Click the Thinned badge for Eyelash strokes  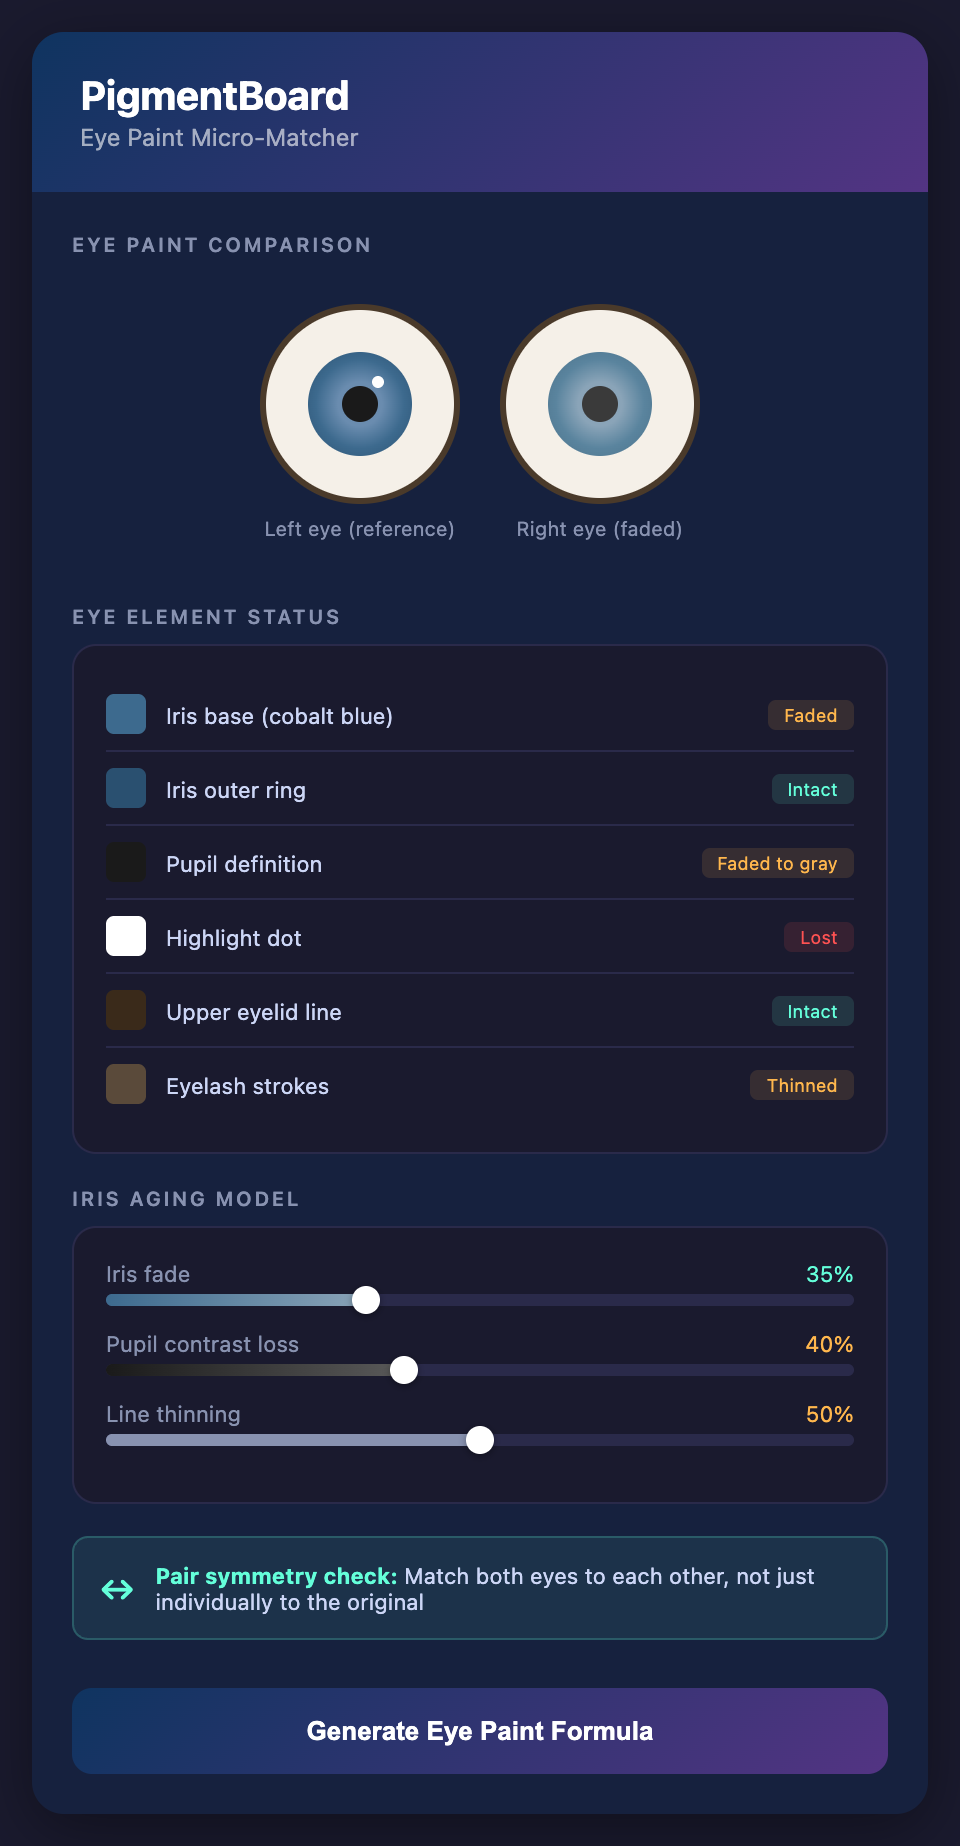coord(801,1085)
